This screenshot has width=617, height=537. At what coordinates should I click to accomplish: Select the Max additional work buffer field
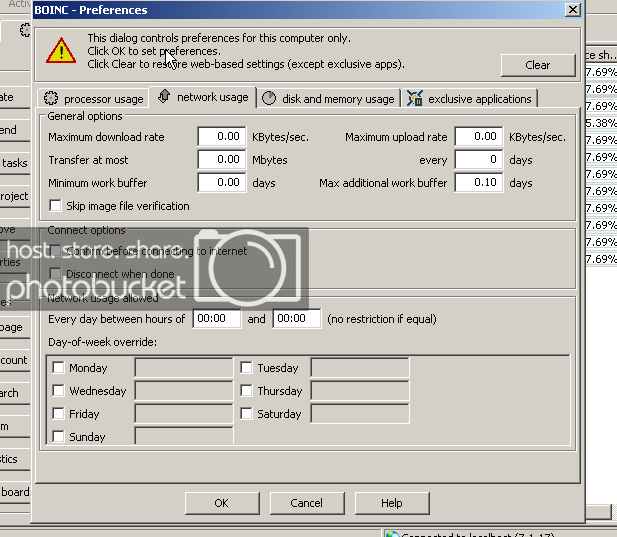click(x=478, y=183)
